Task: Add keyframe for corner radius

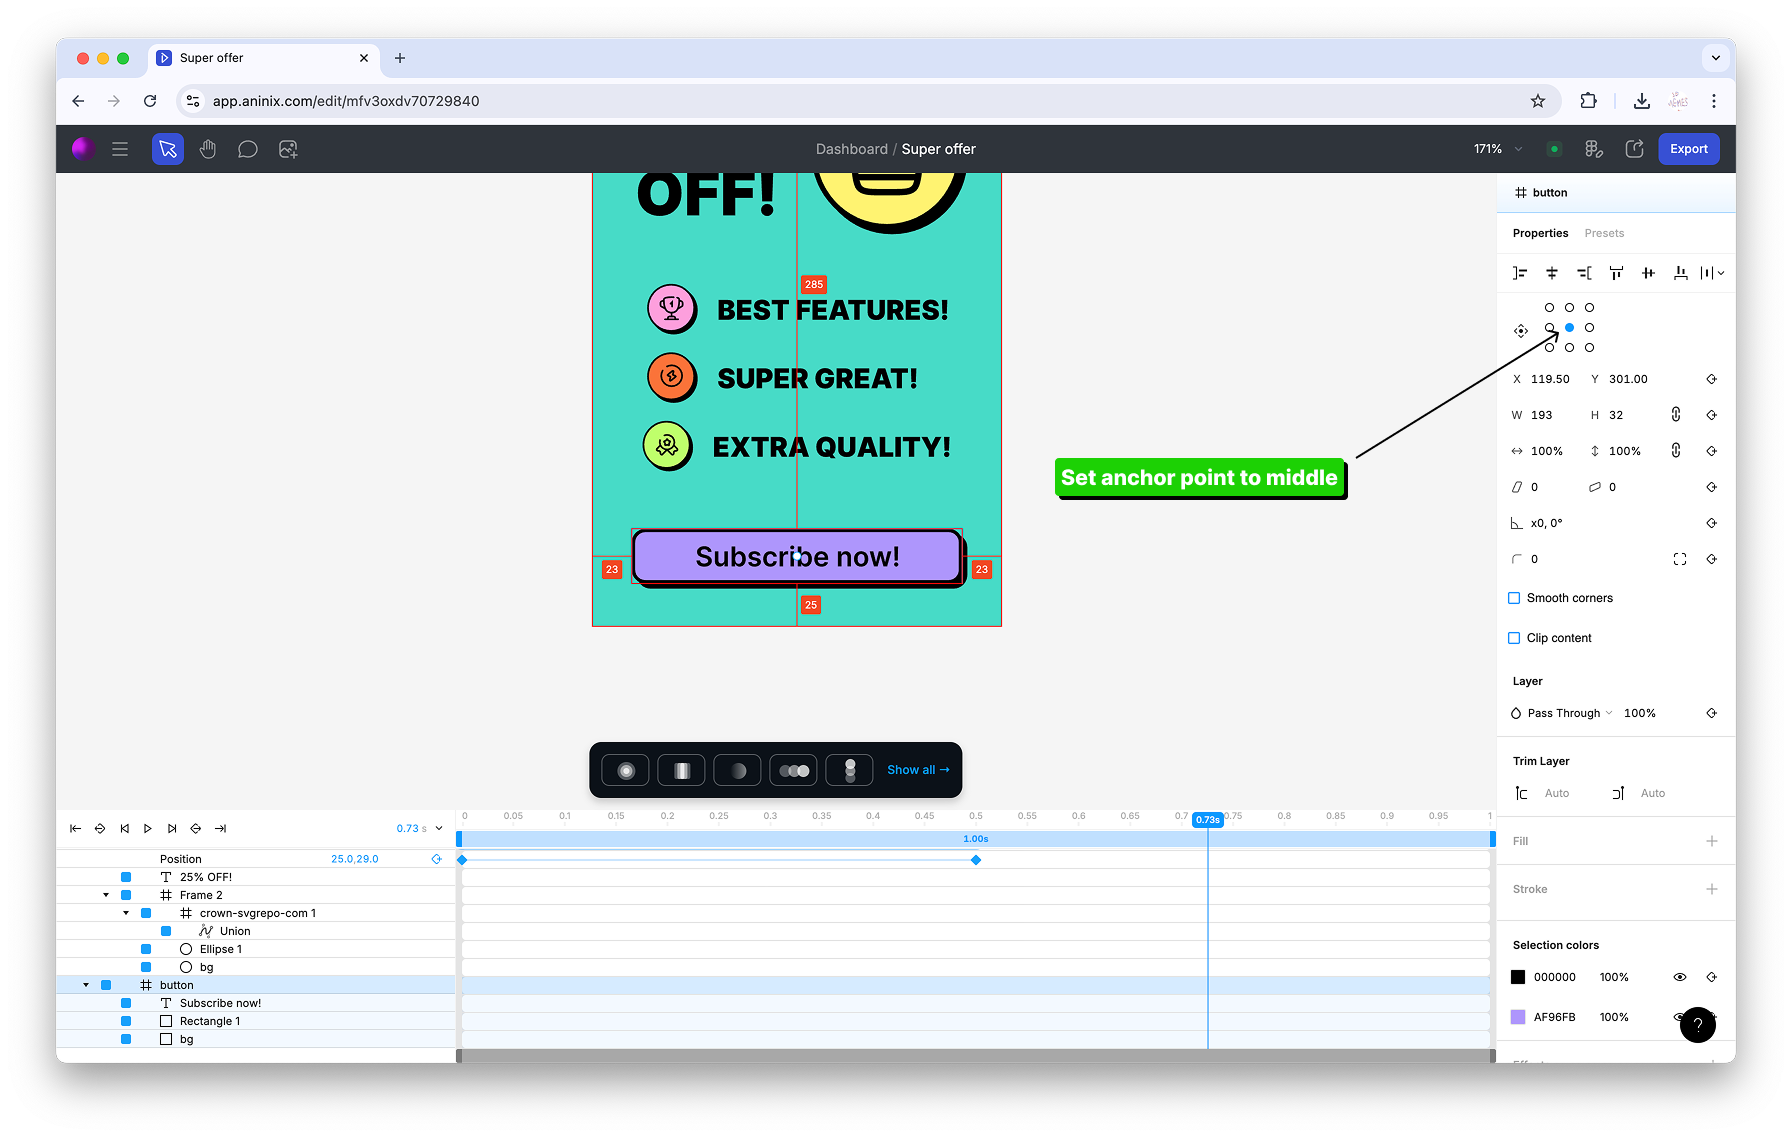Action: (1712, 559)
